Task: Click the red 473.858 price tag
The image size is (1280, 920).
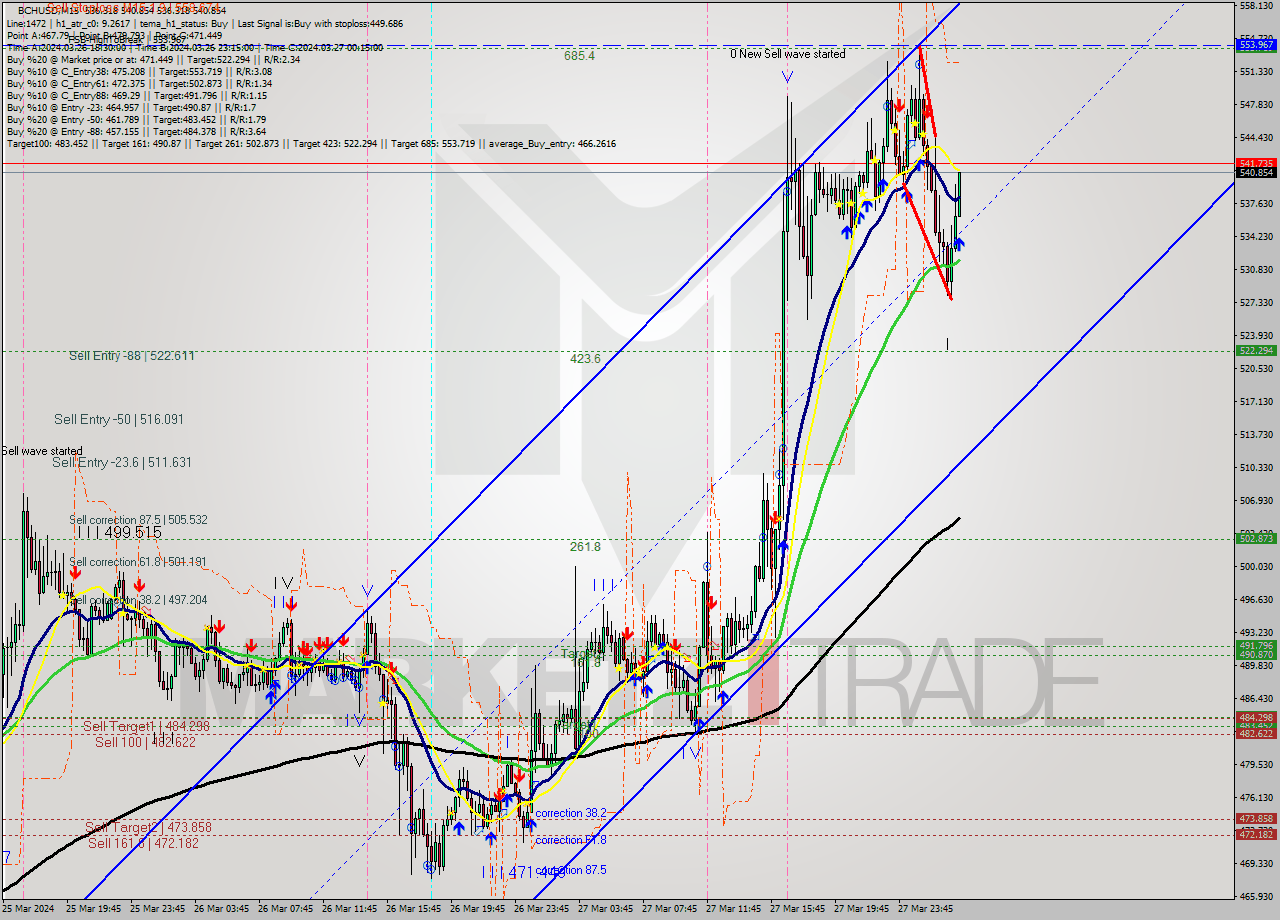Action: pos(1257,818)
